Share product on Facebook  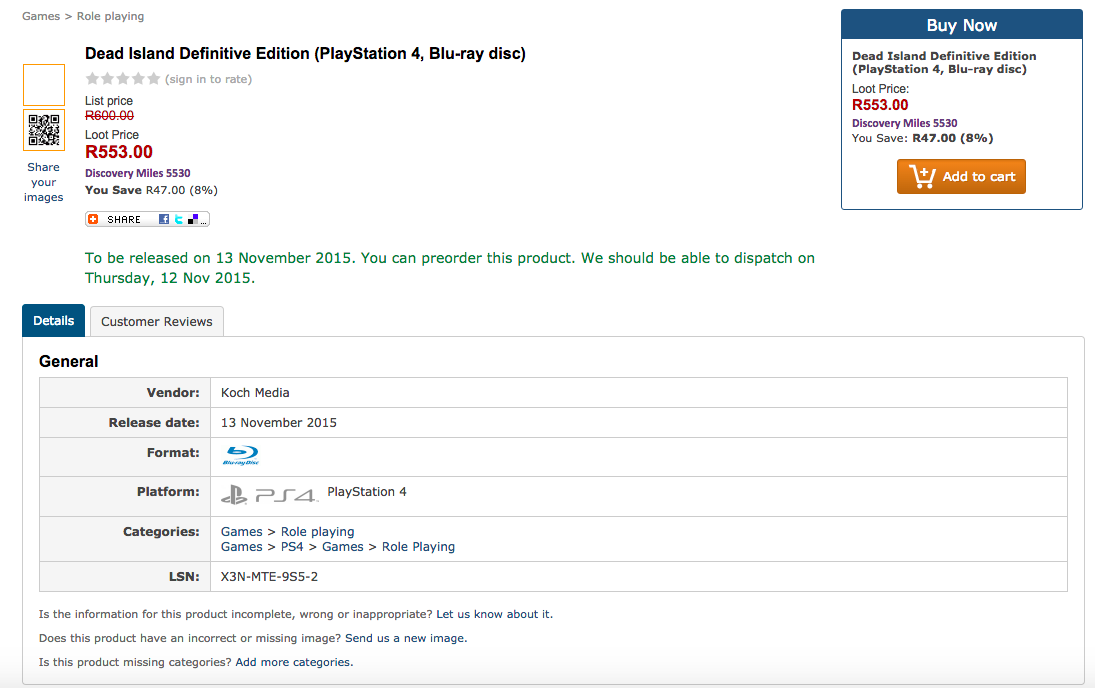(164, 219)
